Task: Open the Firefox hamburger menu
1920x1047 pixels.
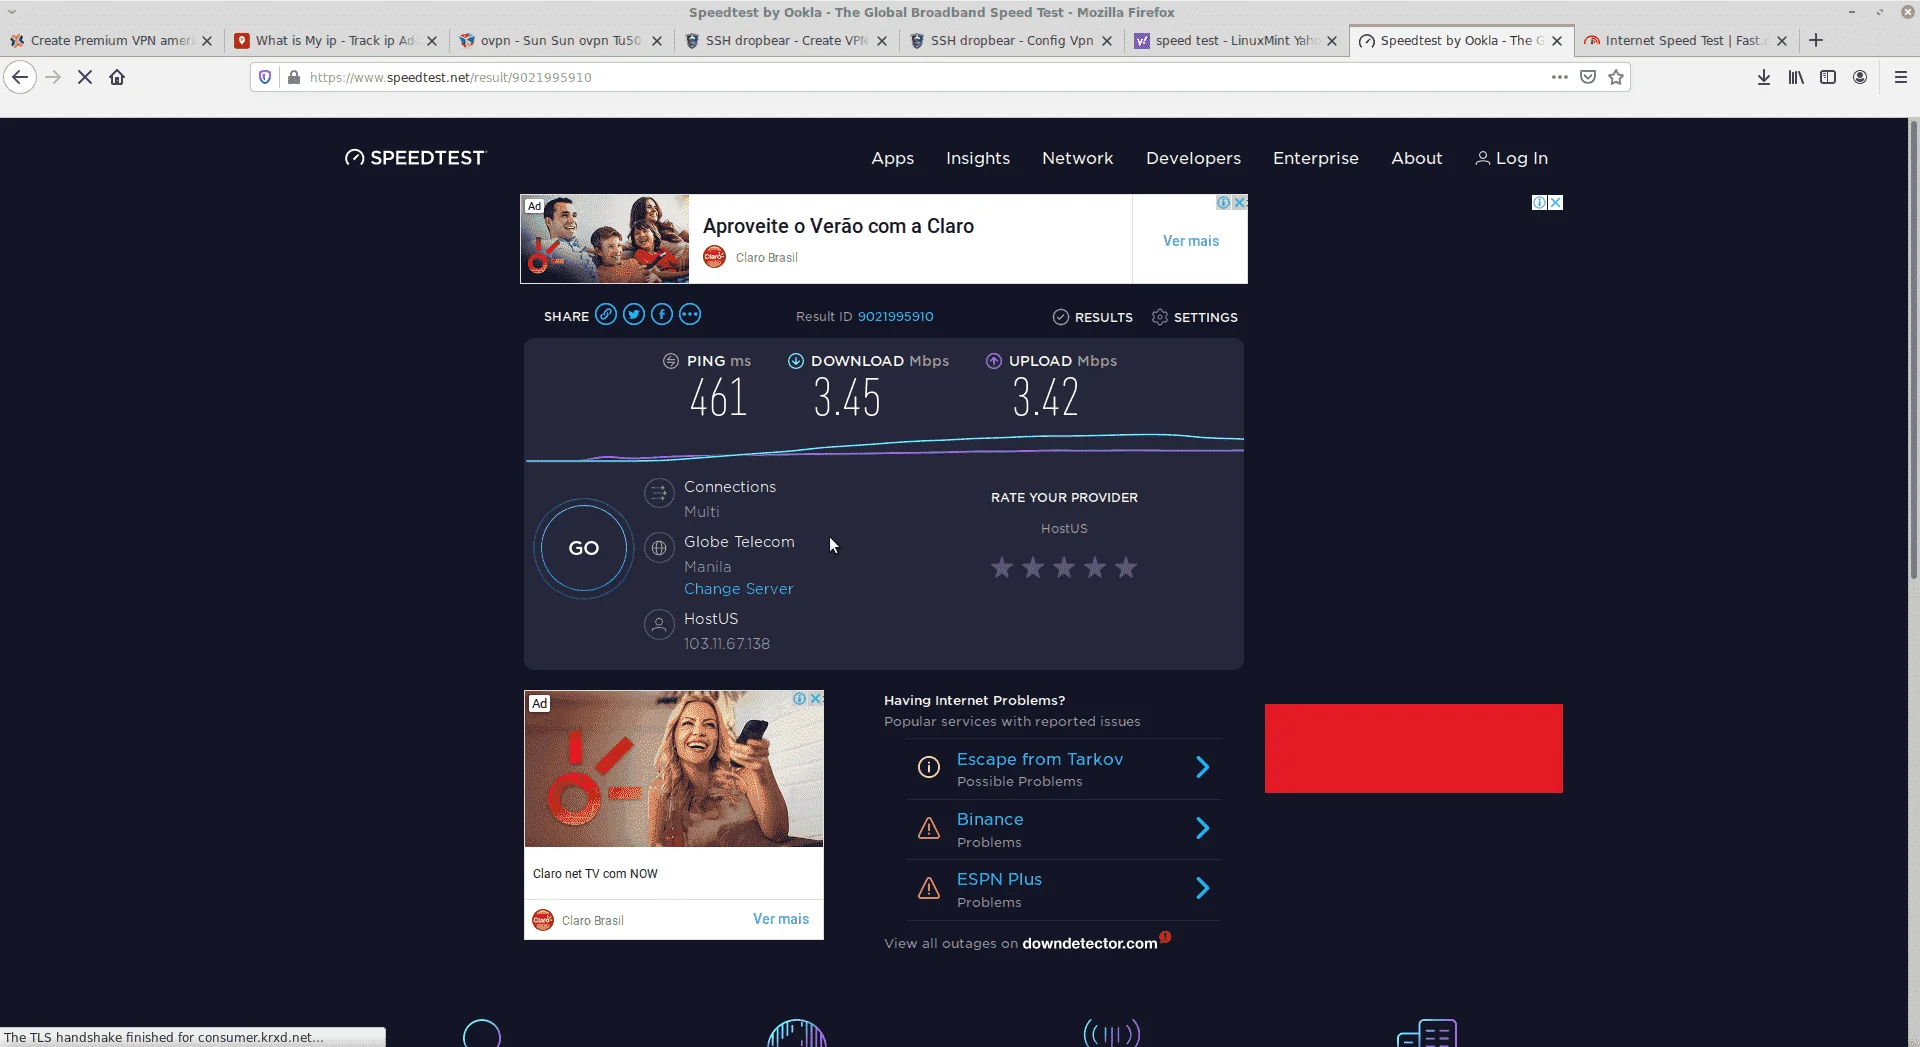Action: pyautogui.click(x=1901, y=77)
